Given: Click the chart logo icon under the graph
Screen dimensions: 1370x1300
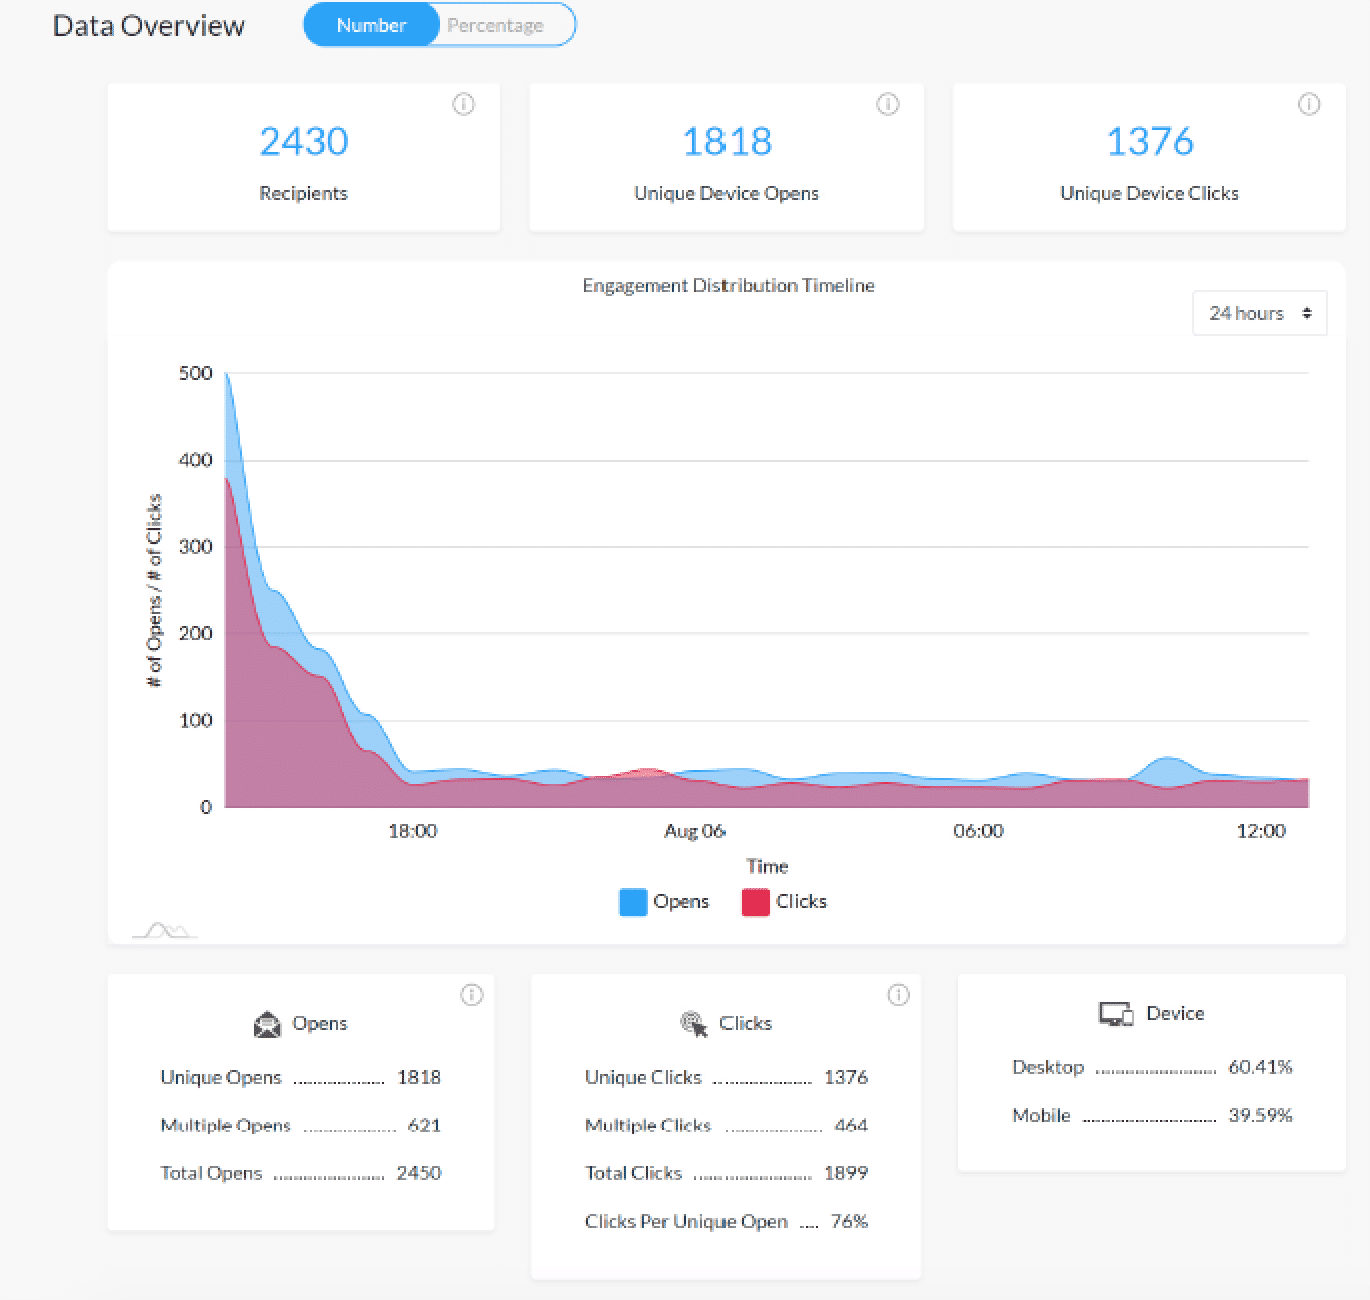Looking at the screenshot, I should point(165,931).
